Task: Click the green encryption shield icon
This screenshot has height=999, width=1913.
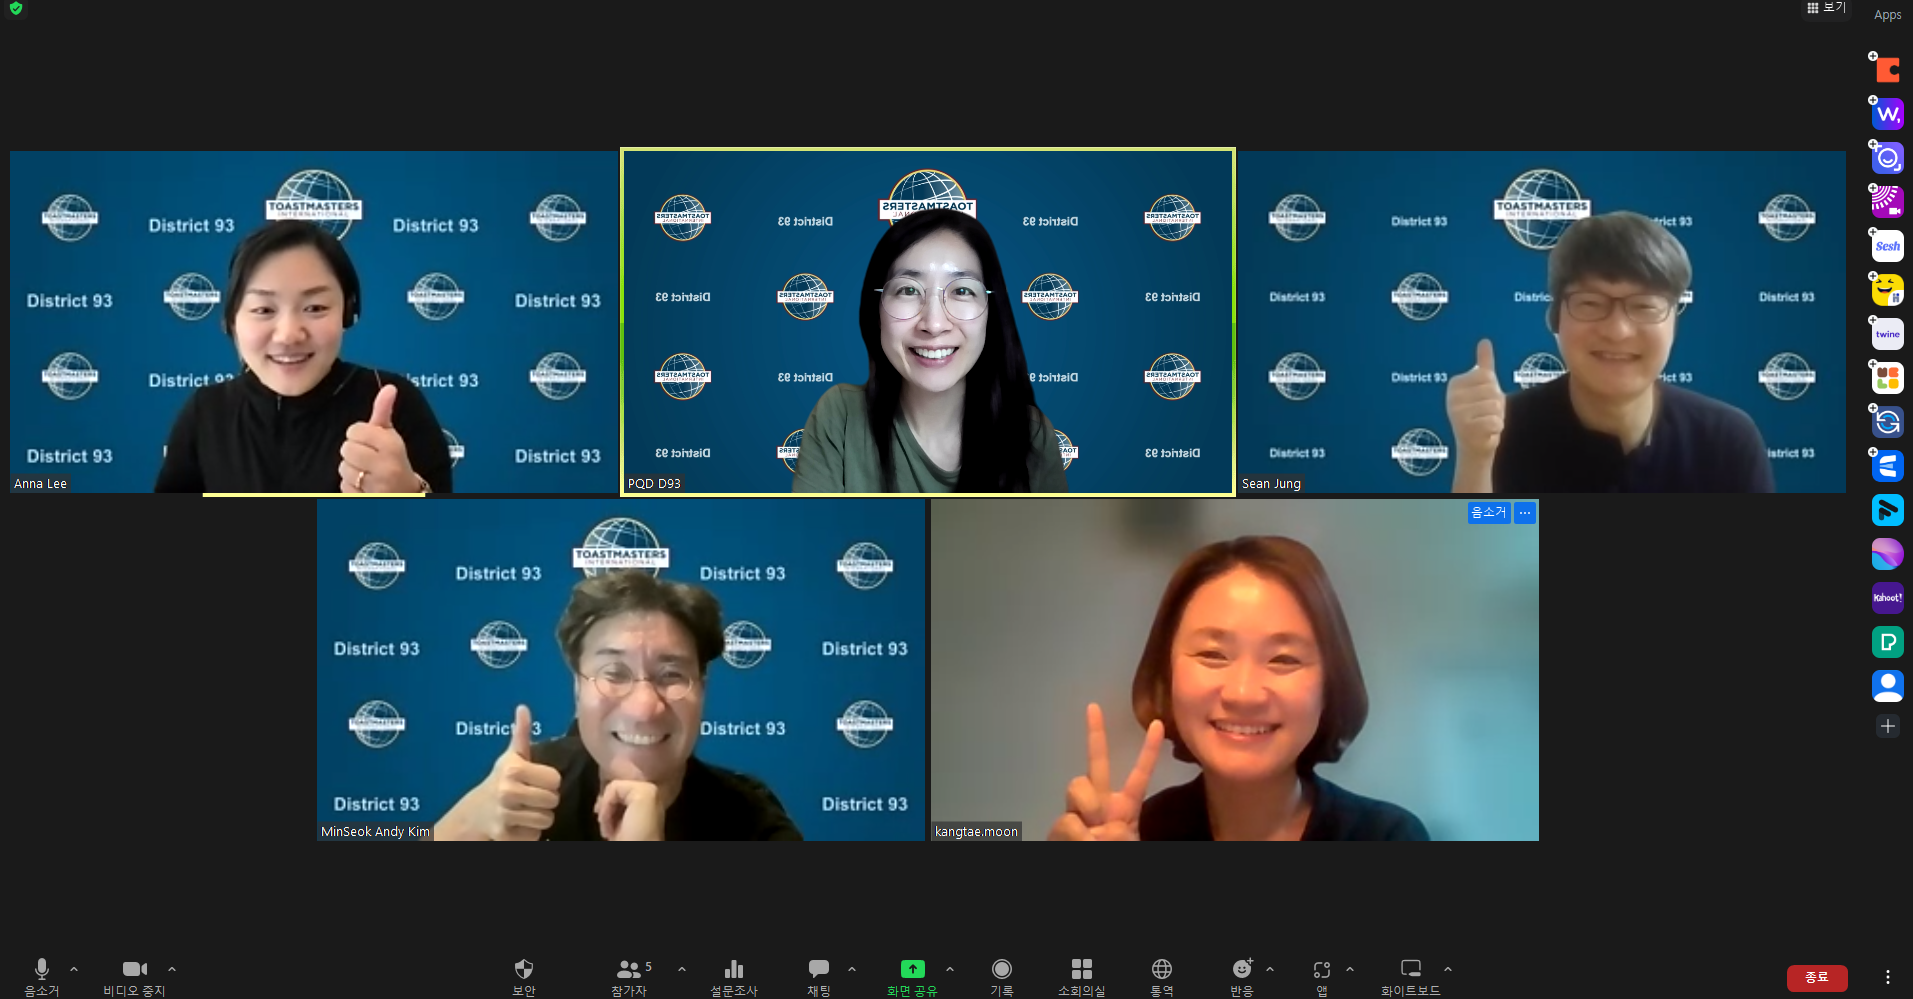Action: pyautogui.click(x=16, y=8)
